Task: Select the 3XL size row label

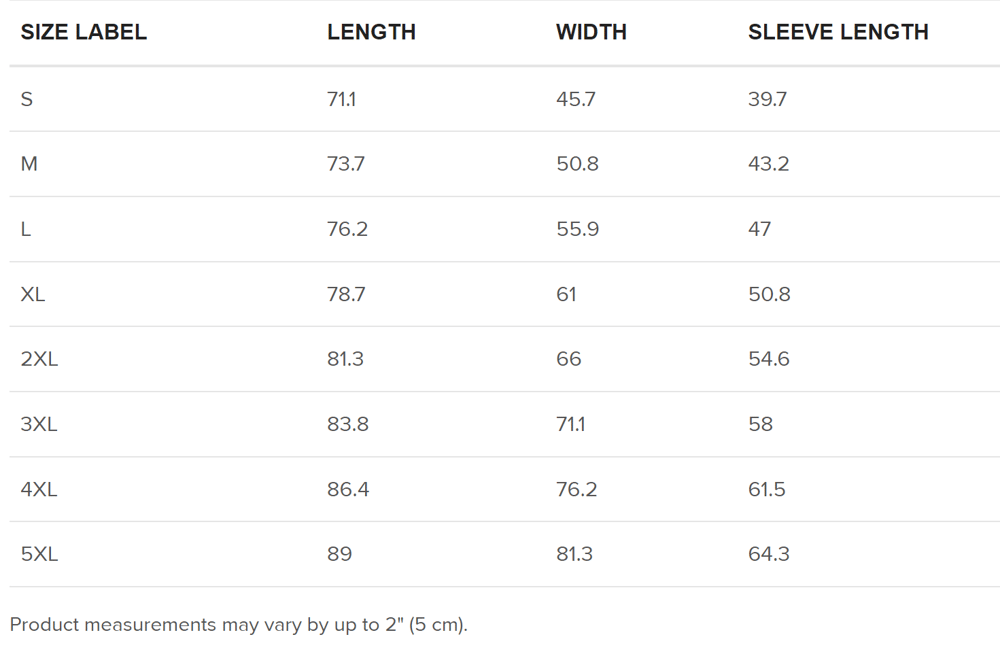Action: (39, 424)
